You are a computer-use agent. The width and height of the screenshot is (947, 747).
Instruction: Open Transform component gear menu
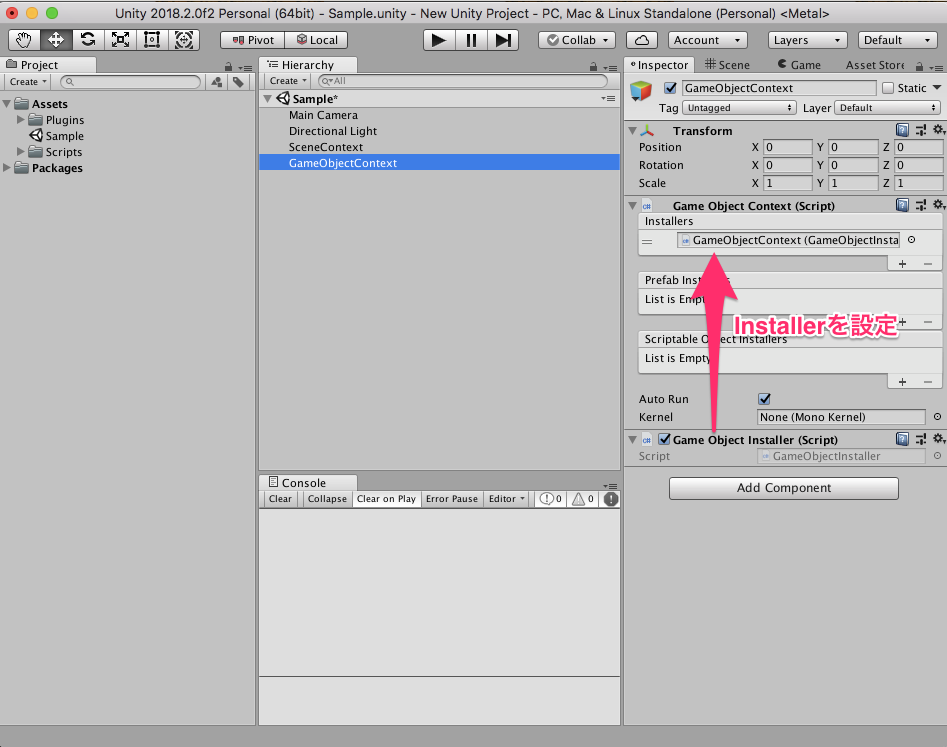(x=939, y=130)
